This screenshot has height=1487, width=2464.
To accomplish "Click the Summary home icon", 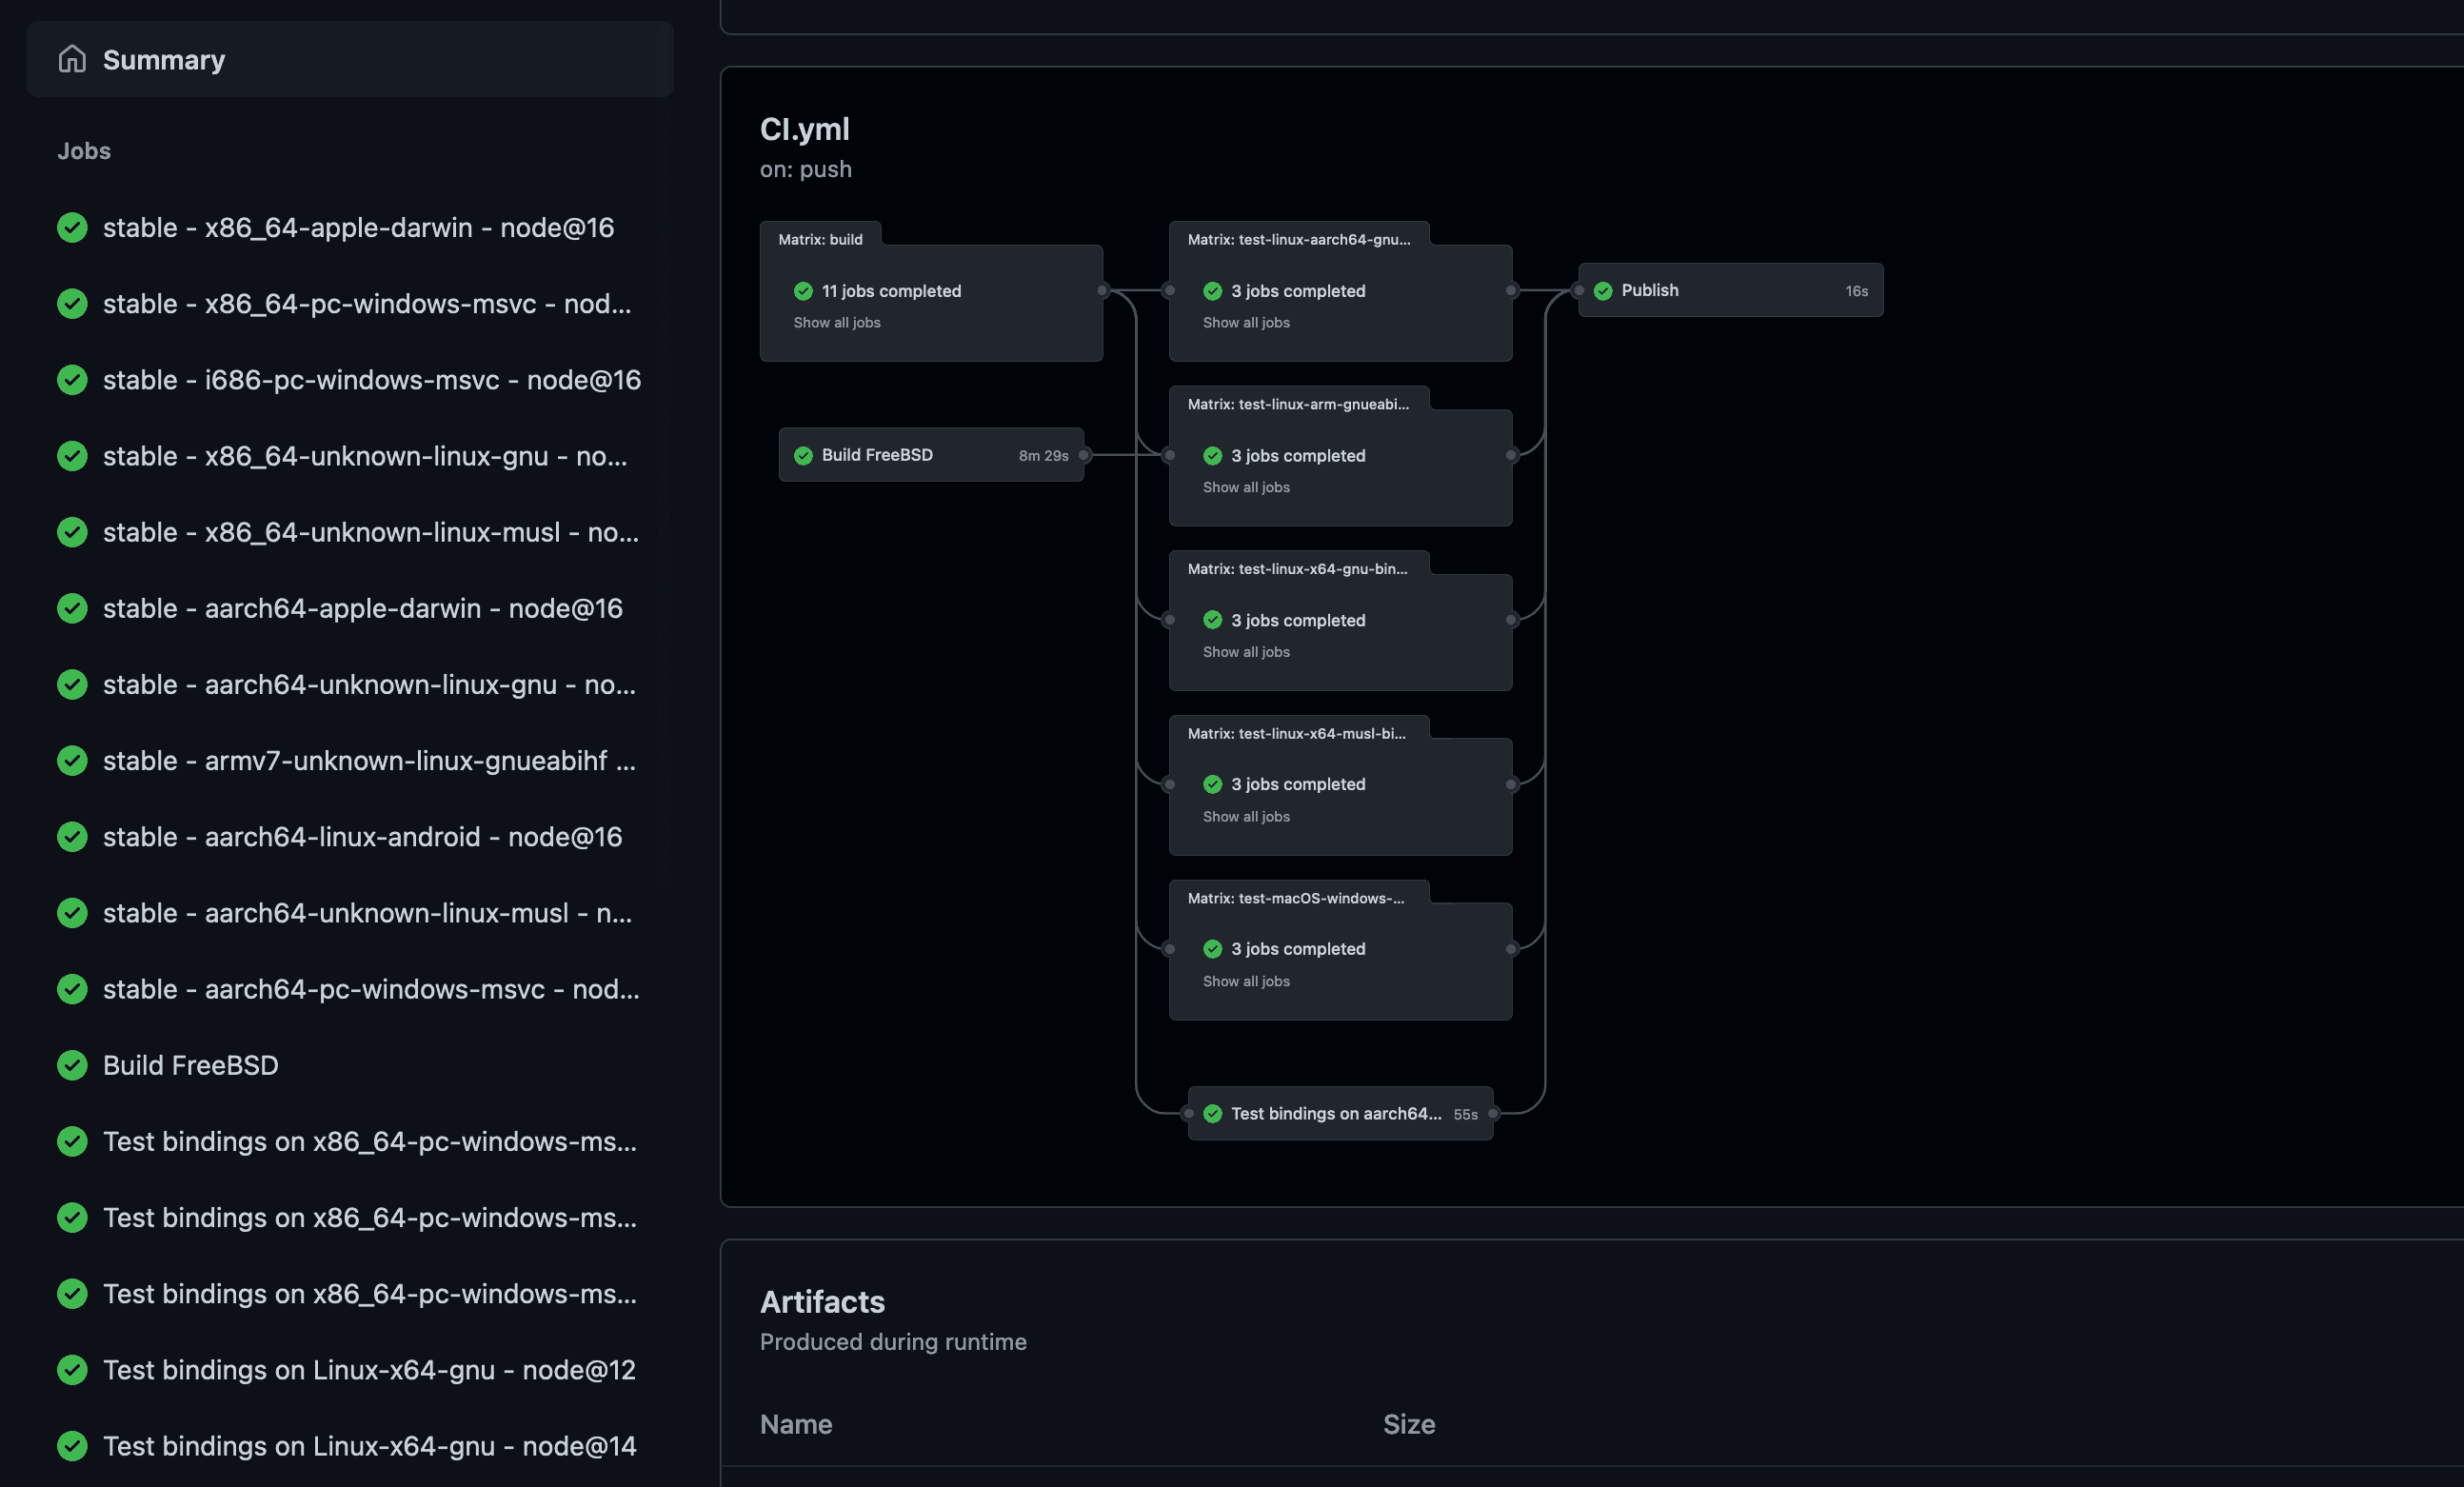I will (x=72, y=59).
